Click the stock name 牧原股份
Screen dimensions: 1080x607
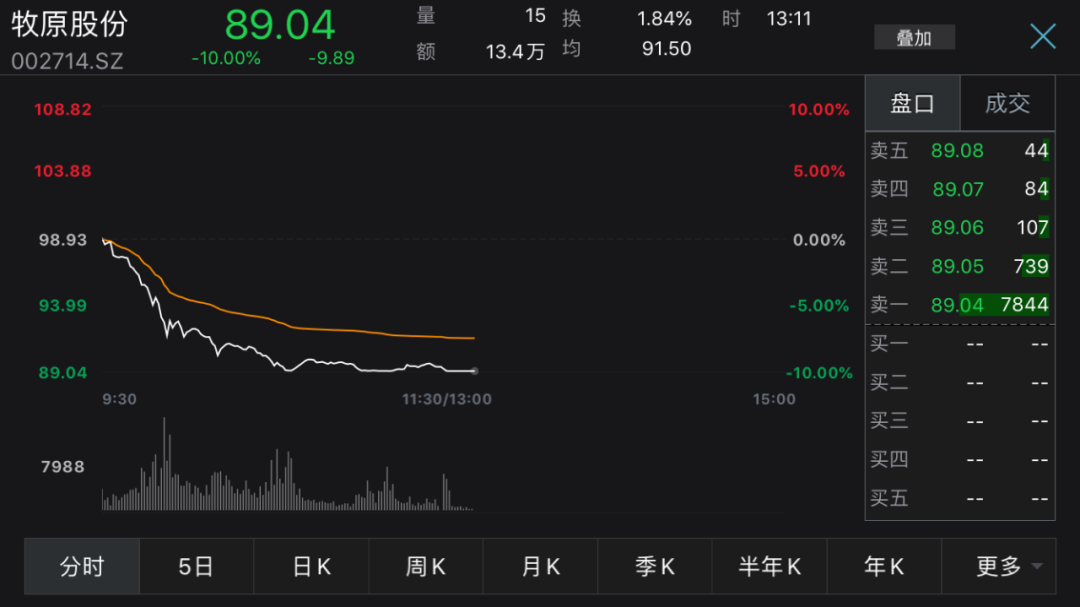pyautogui.click(x=70, y=24)
